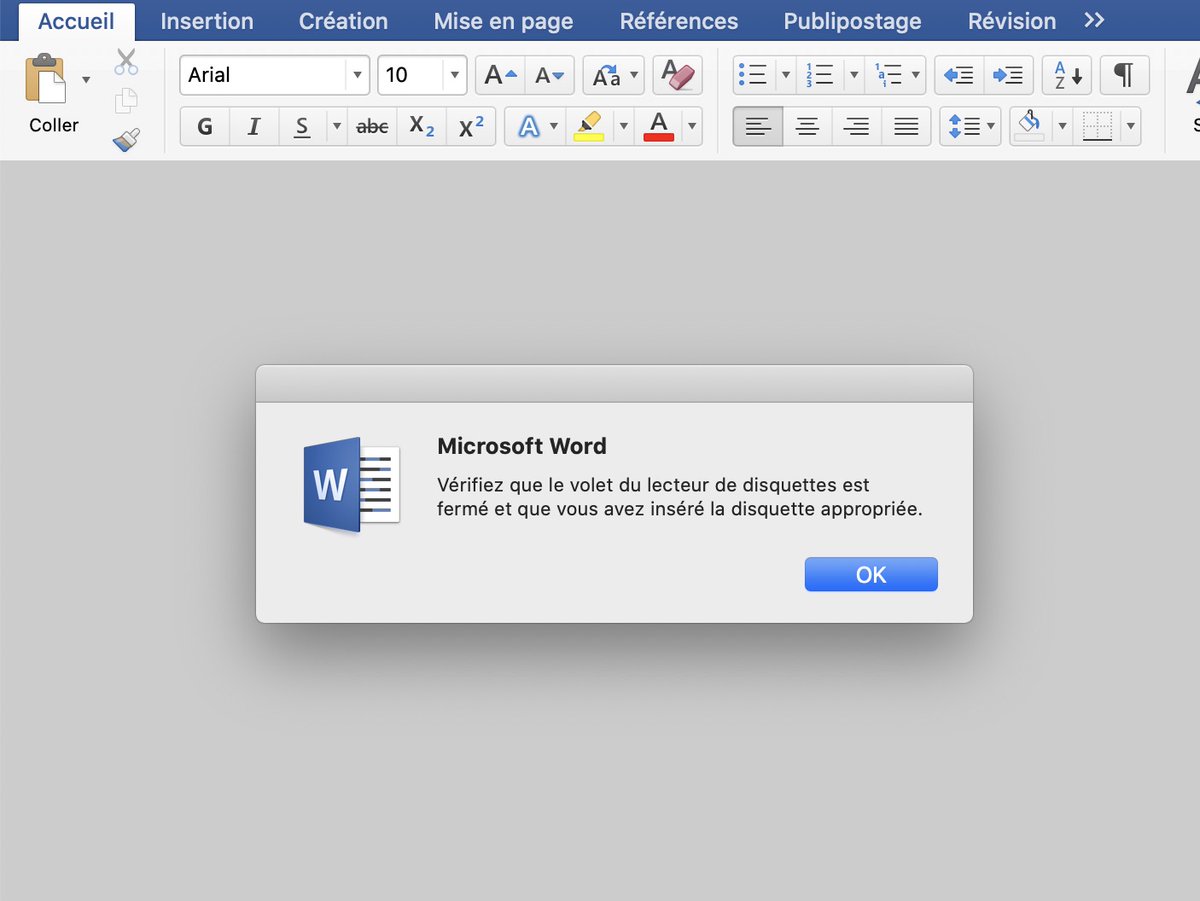1200x901 pixels.
Task: Click the Cut scissors icon
Action: point(126,62)
